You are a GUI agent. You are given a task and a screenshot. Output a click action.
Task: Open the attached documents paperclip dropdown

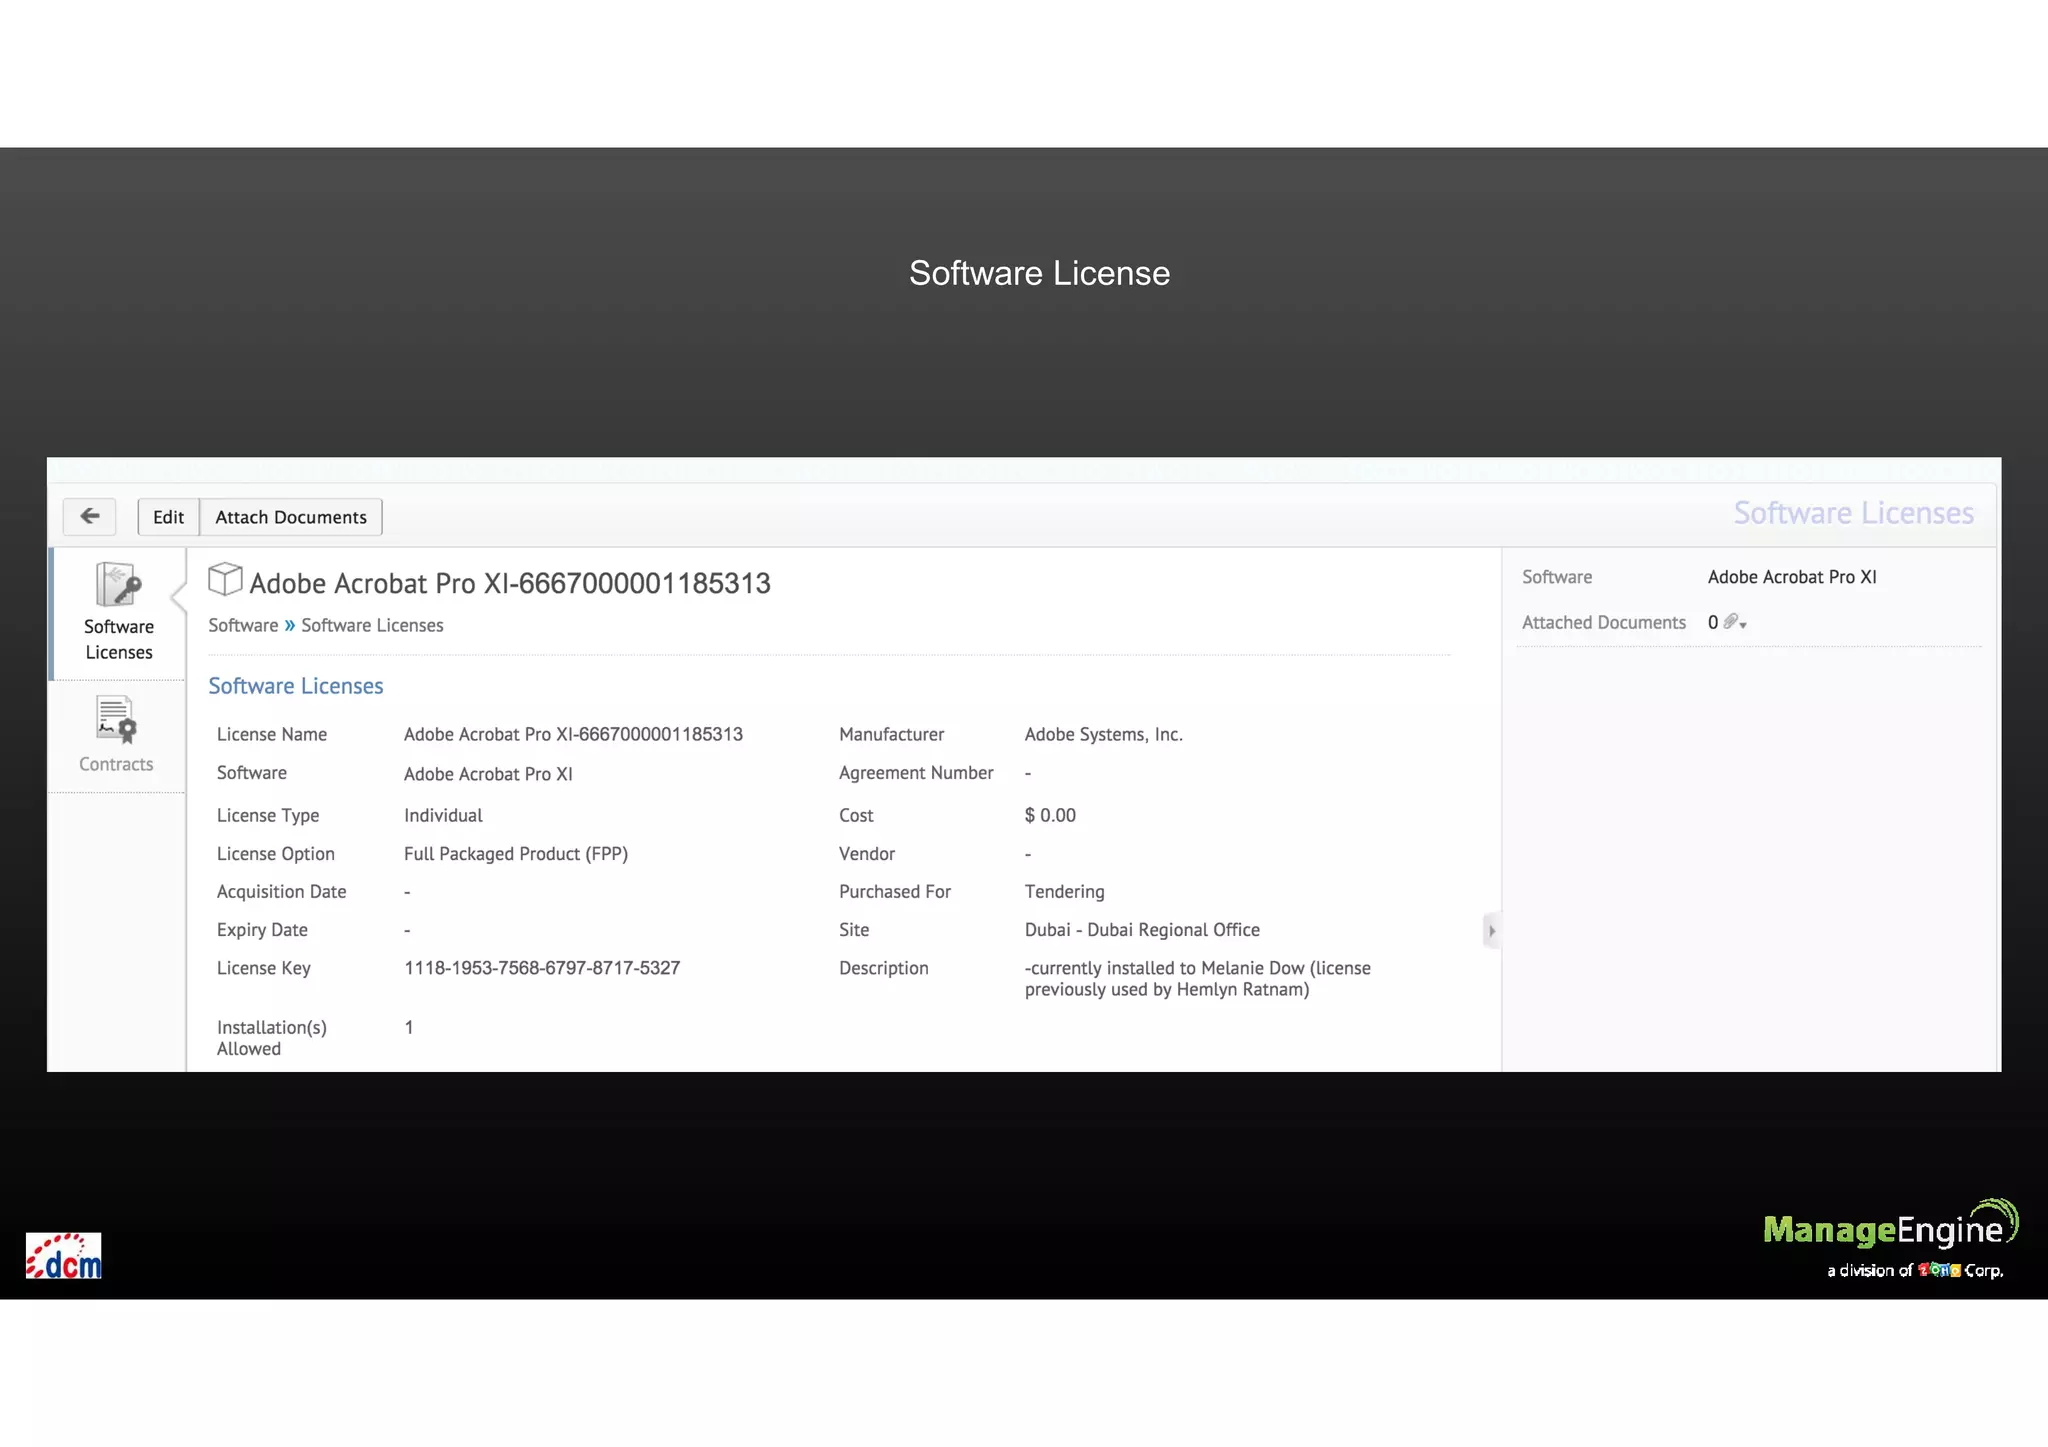point(1735,622)
